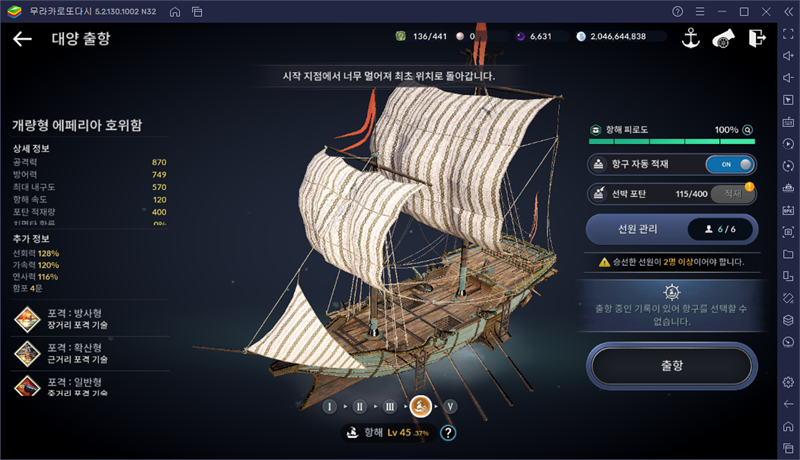
Task: Open the 선원 관리 crew management button
Action: pyautogui.click(x=671, y=229)
